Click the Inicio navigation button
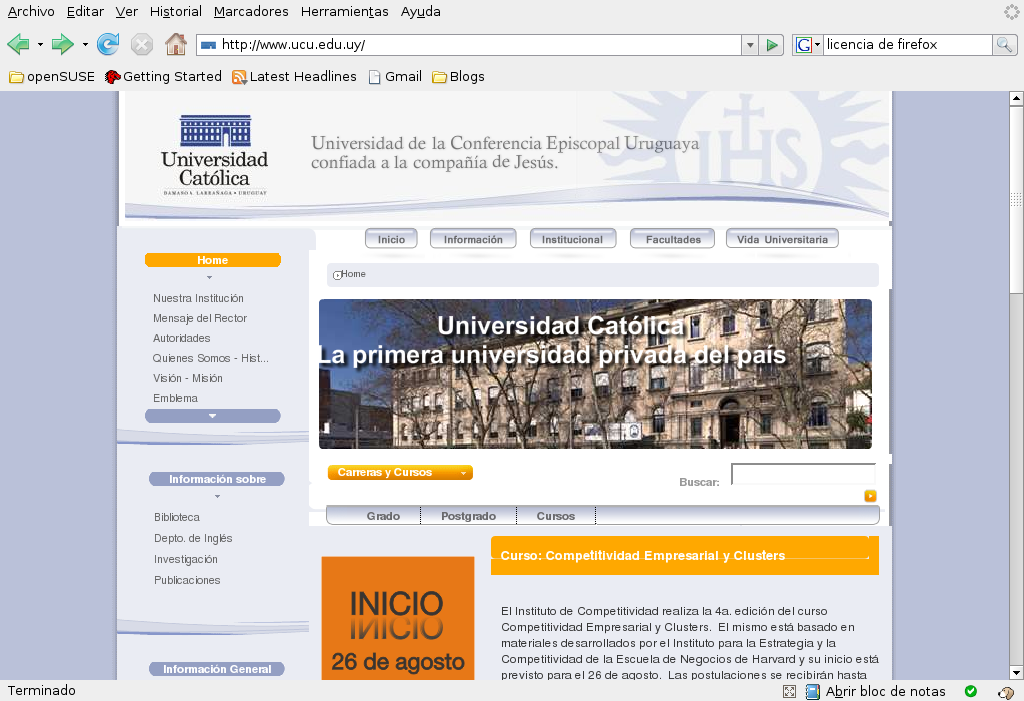Image resolution: width=1024 pixels, height=701 pixels. [x=391, y=239]
